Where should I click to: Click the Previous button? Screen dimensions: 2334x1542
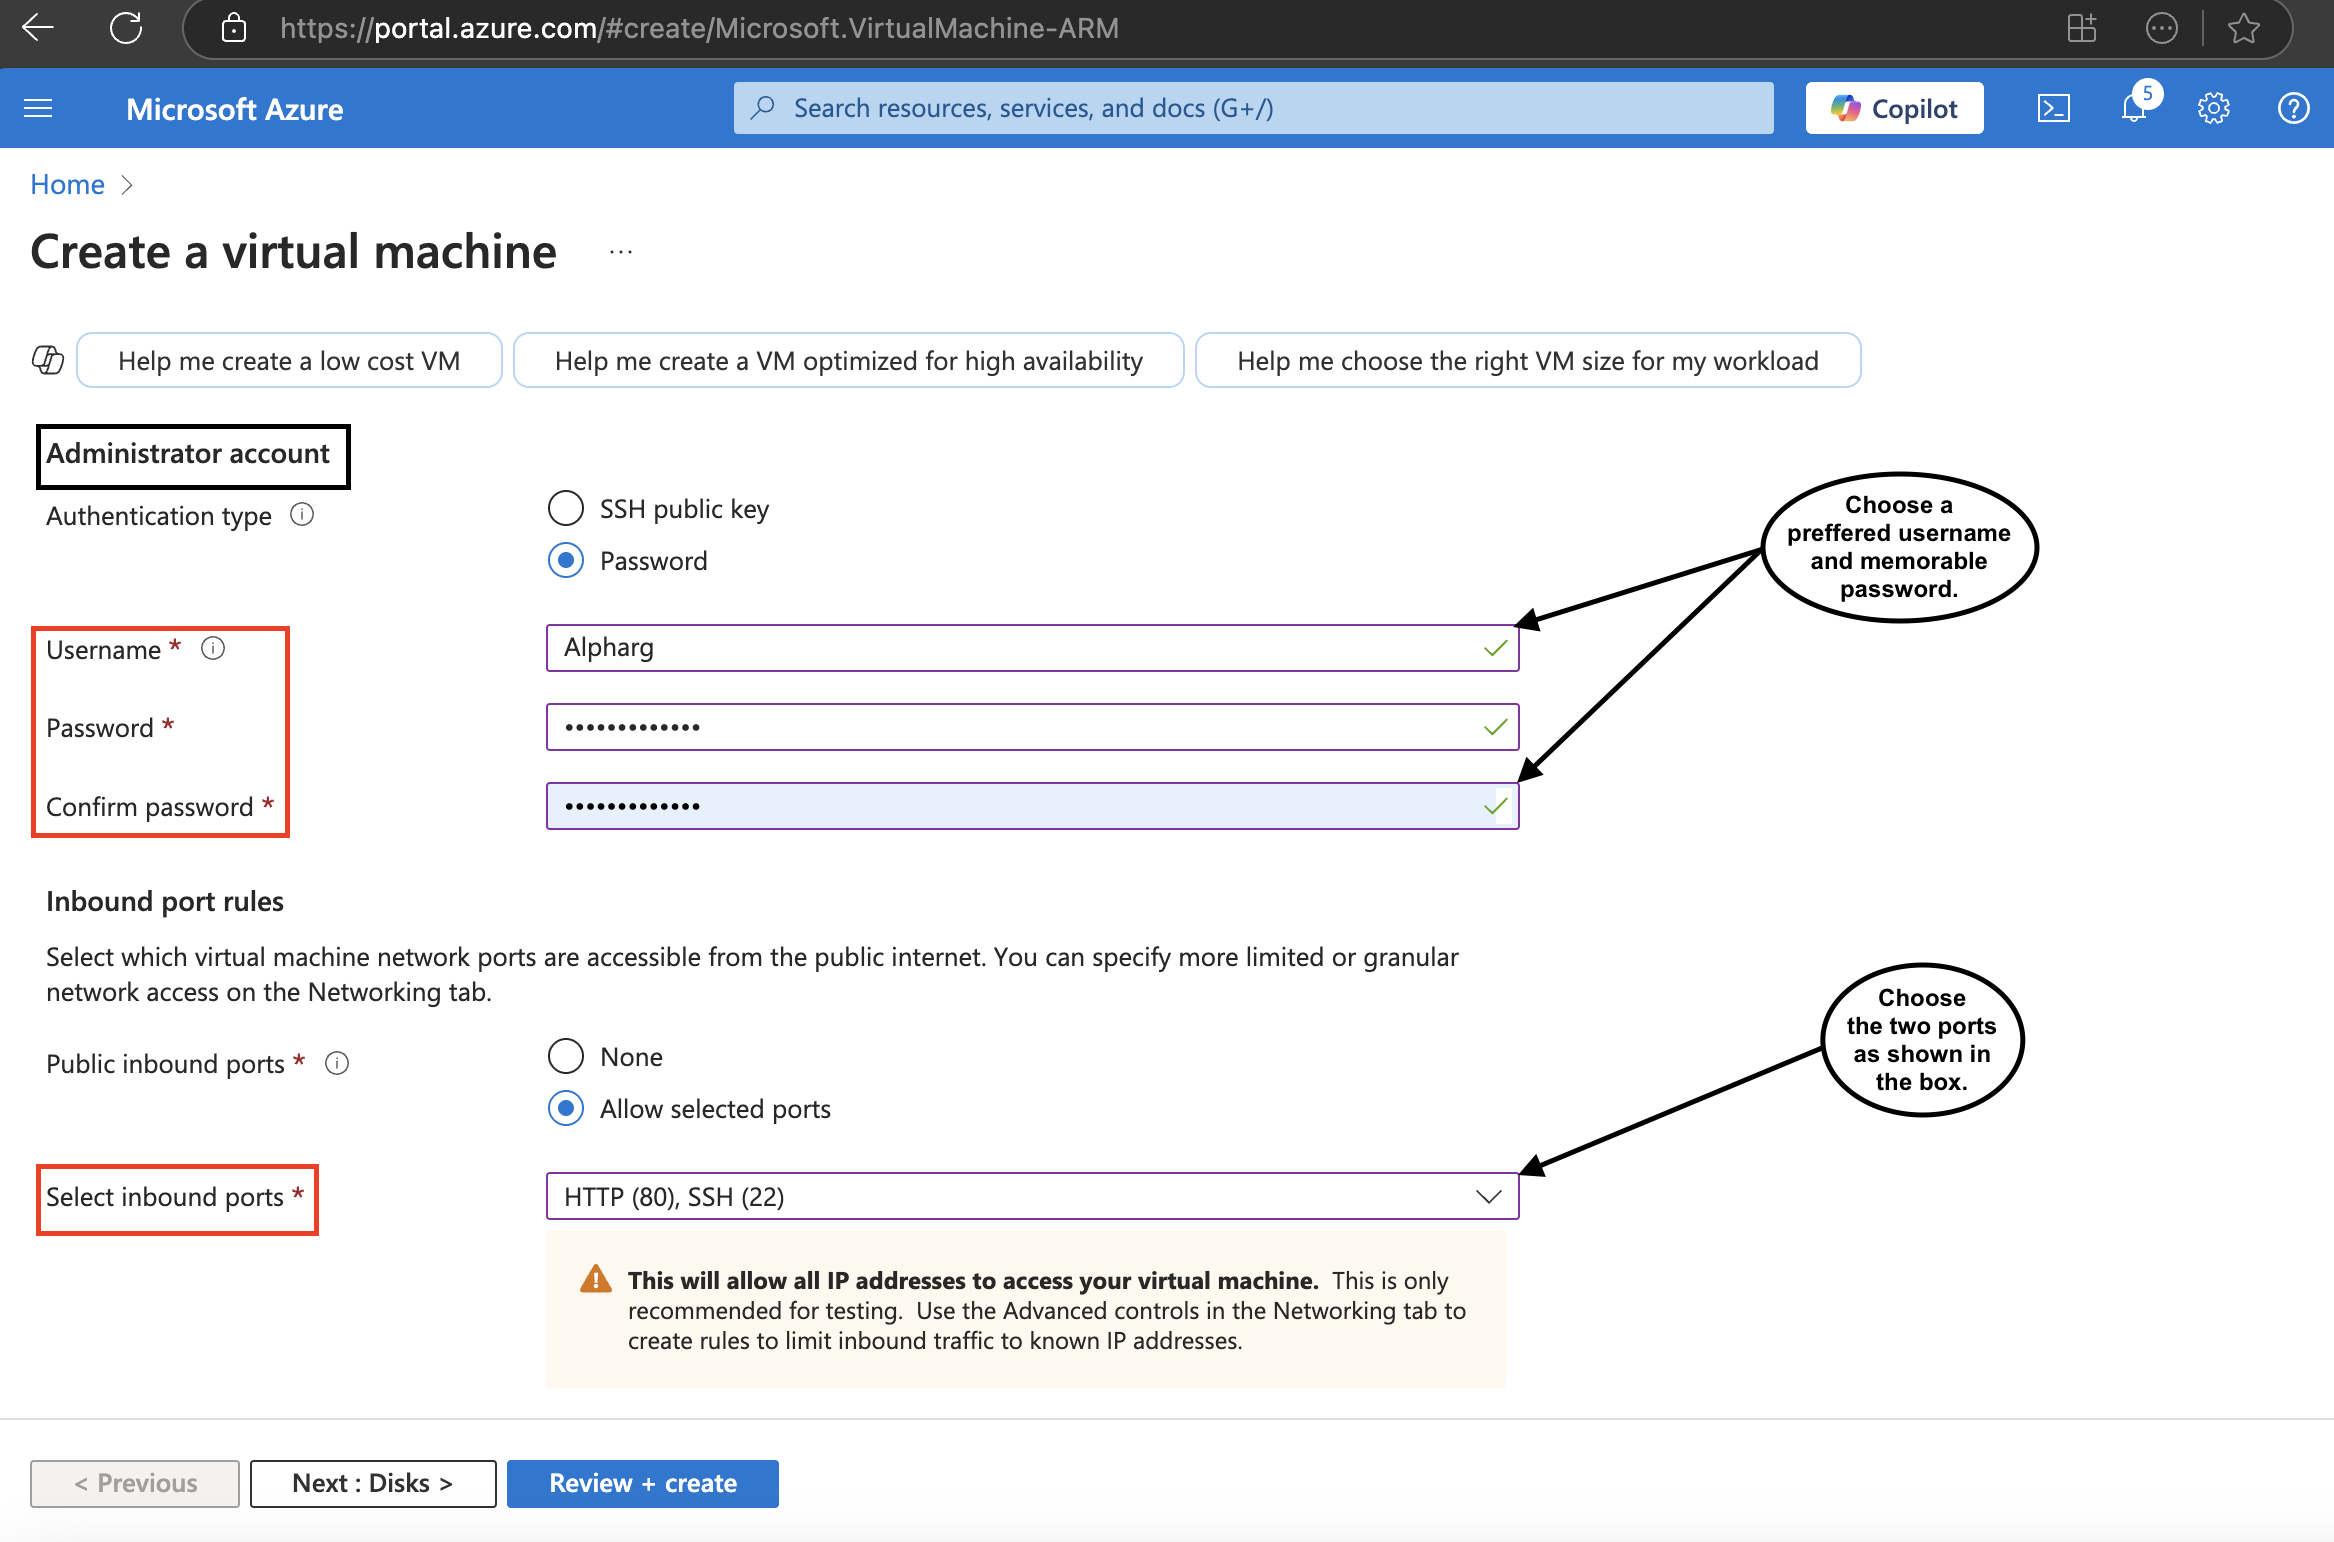[x=135, y=1483]
